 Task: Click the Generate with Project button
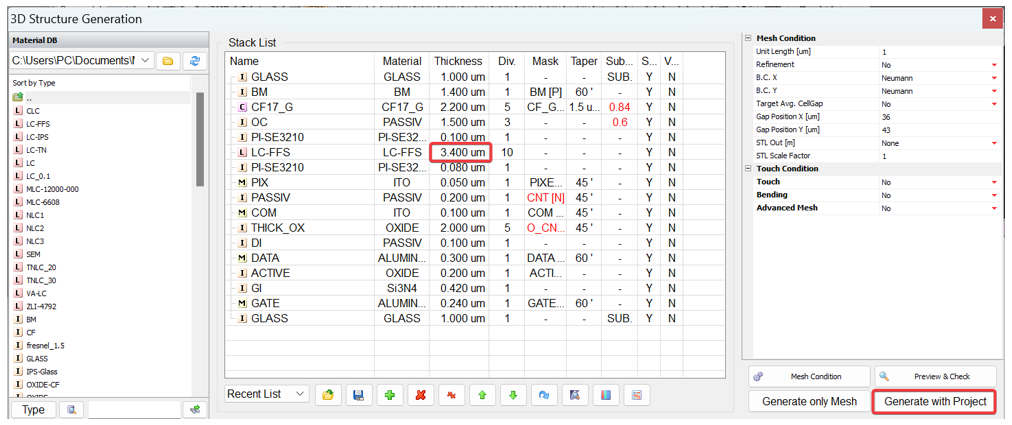click(935, 402)
